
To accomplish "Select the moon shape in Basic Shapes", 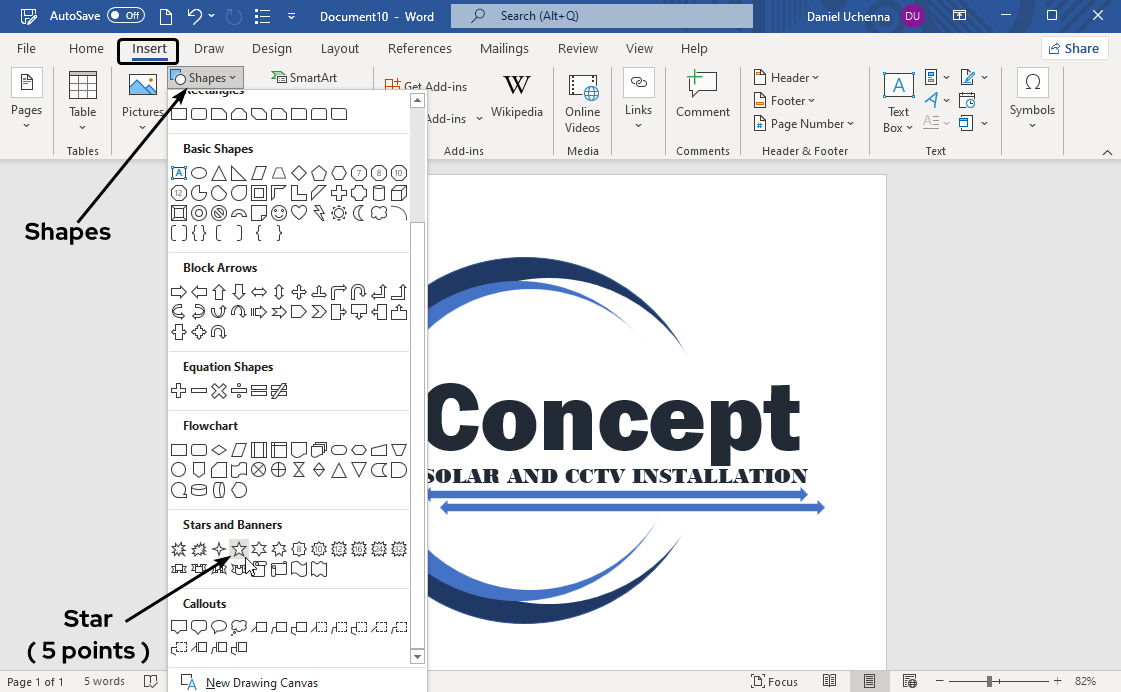I will click(x=359, y=213).
